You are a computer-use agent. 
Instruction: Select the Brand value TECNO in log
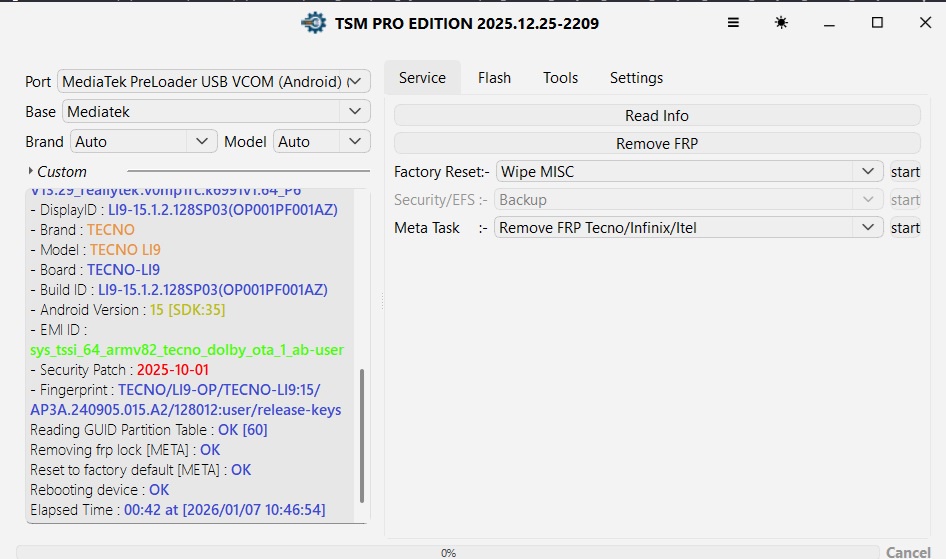[x=111, y=230]
